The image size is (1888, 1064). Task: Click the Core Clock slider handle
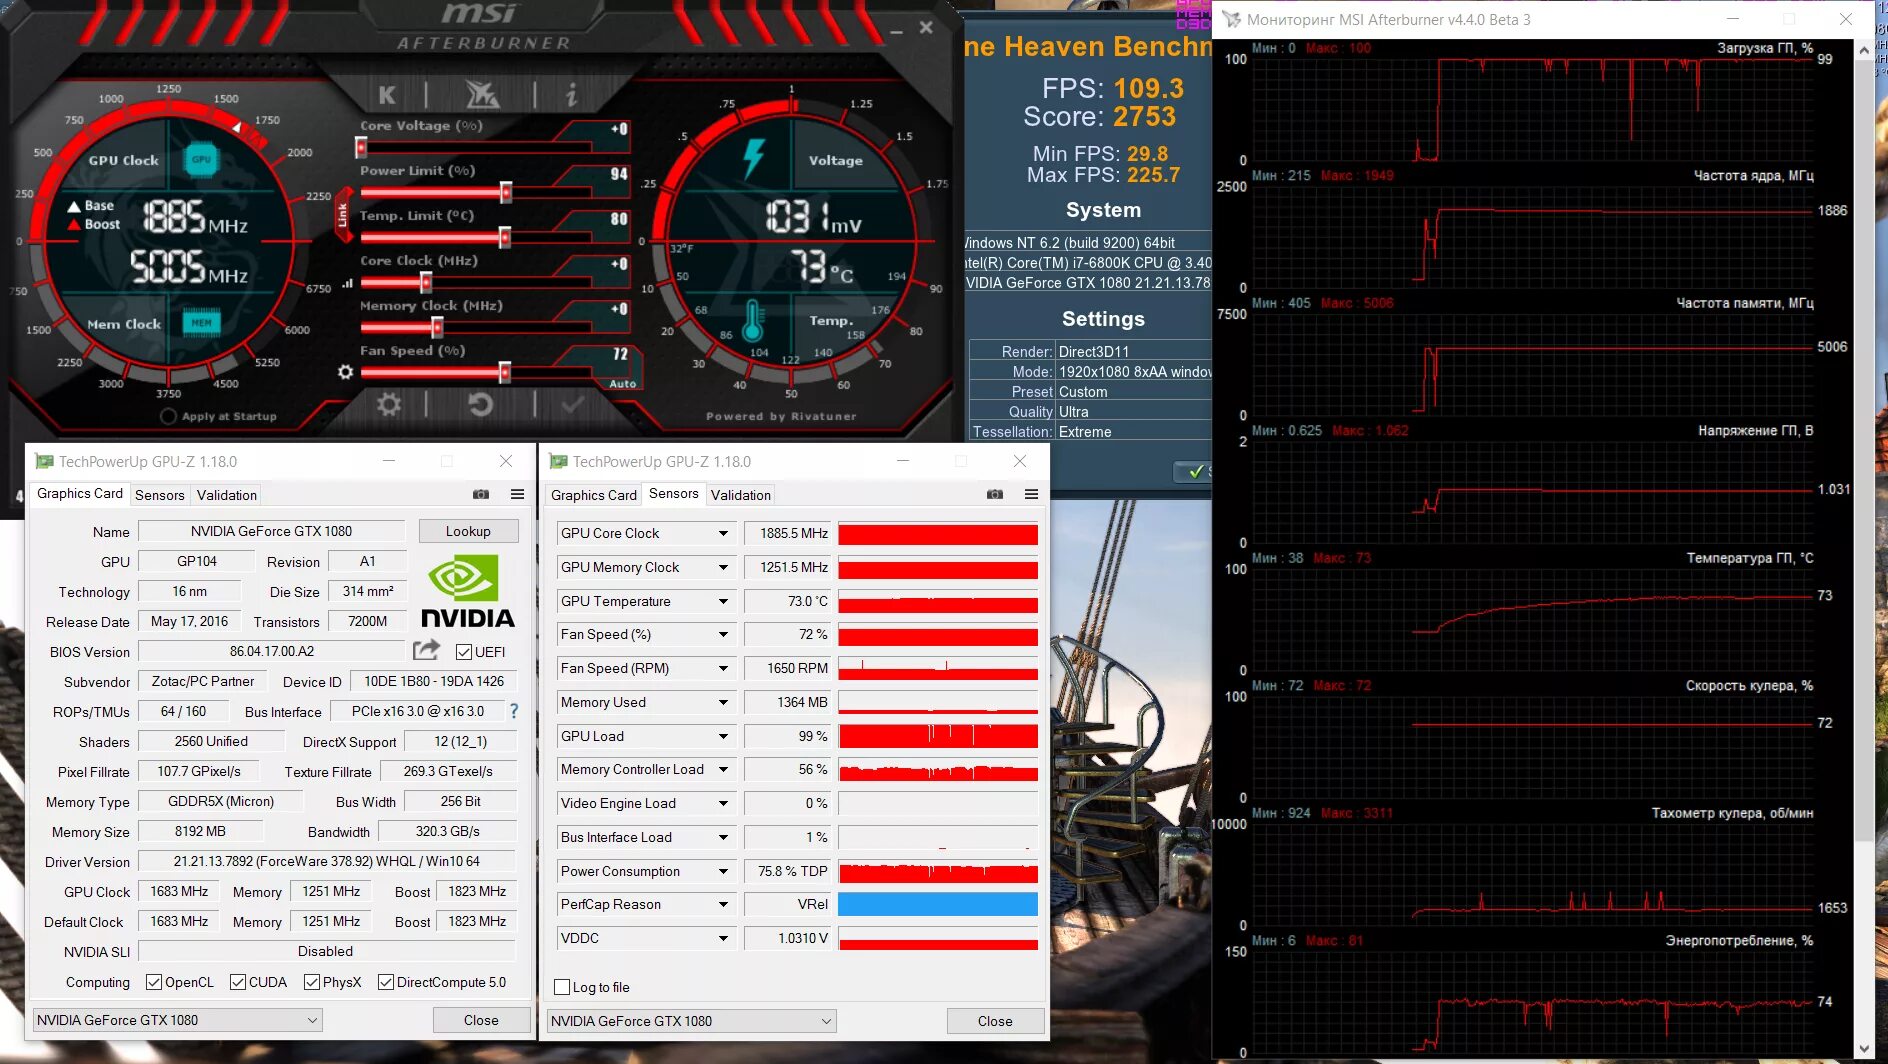tap(426, 282)
